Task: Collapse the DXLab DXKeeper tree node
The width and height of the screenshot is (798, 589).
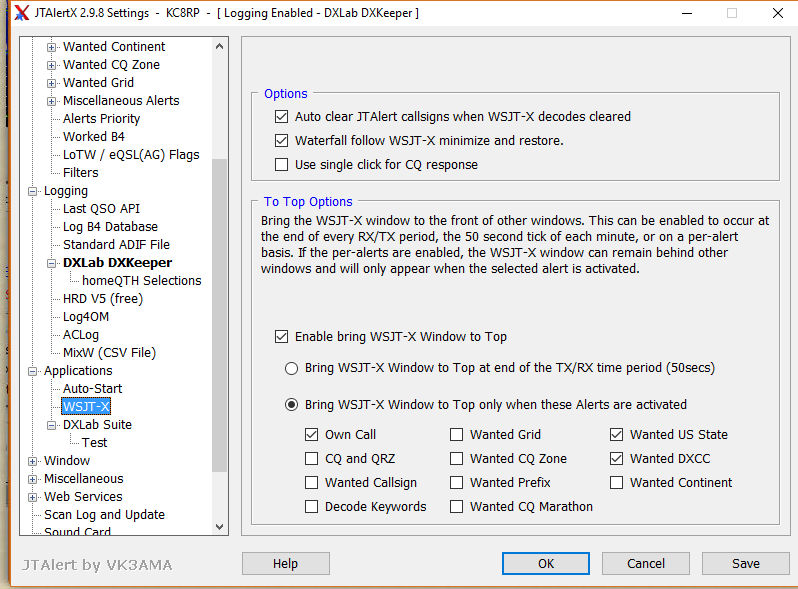Action: coord(51,263)
